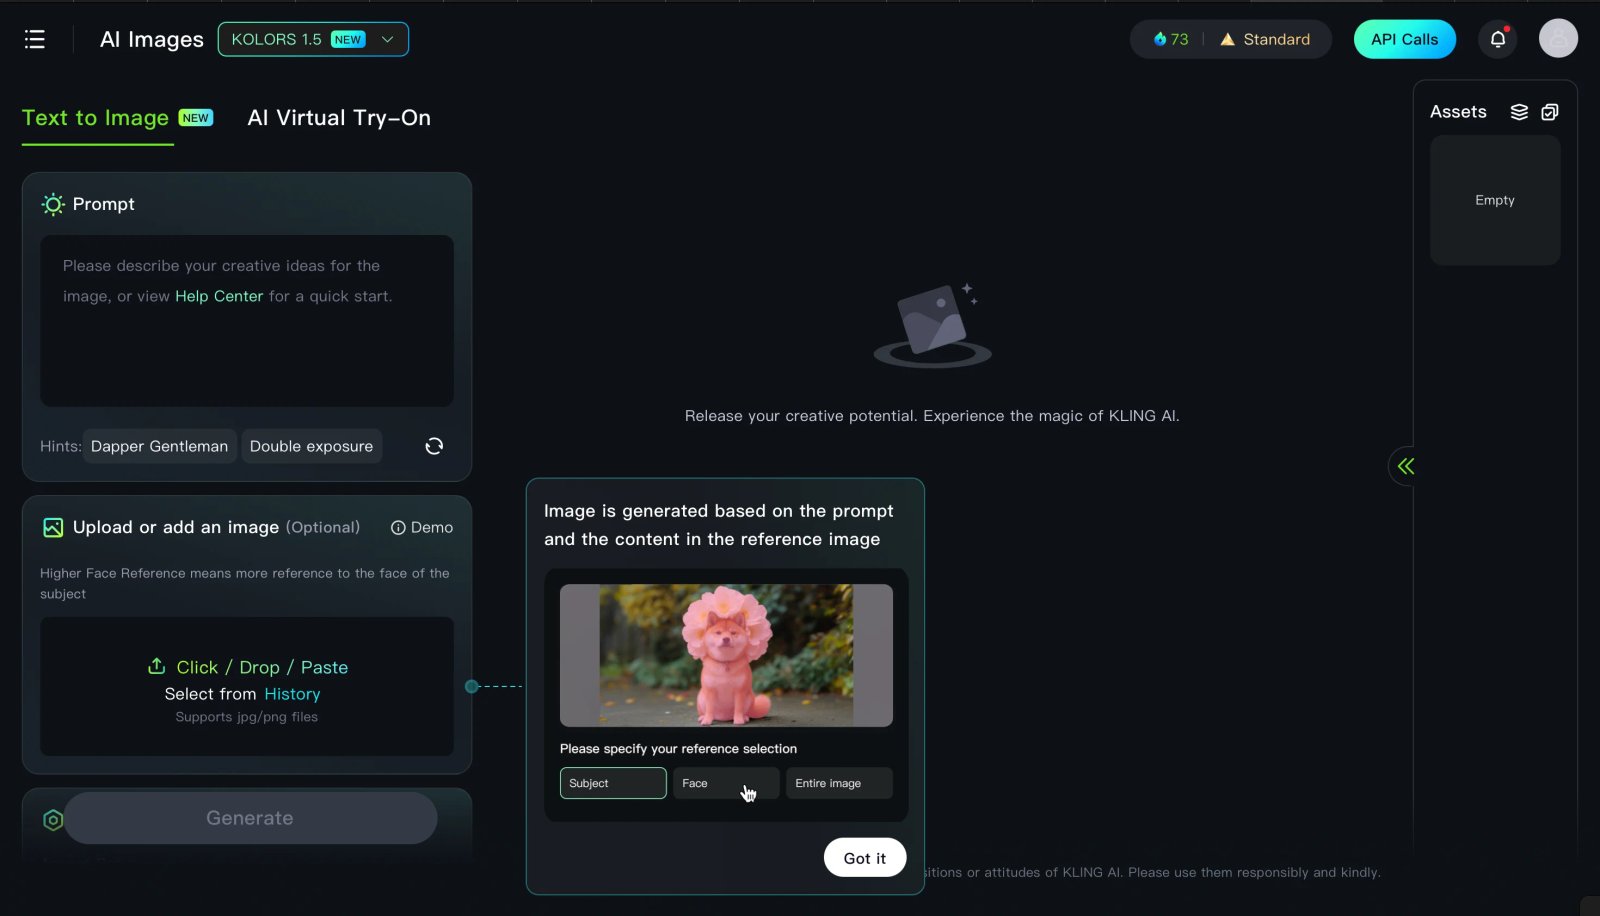The image size is (1600, 916).
Task: Collapse the Assets panel with double chevron
Action: [1405, 466]
